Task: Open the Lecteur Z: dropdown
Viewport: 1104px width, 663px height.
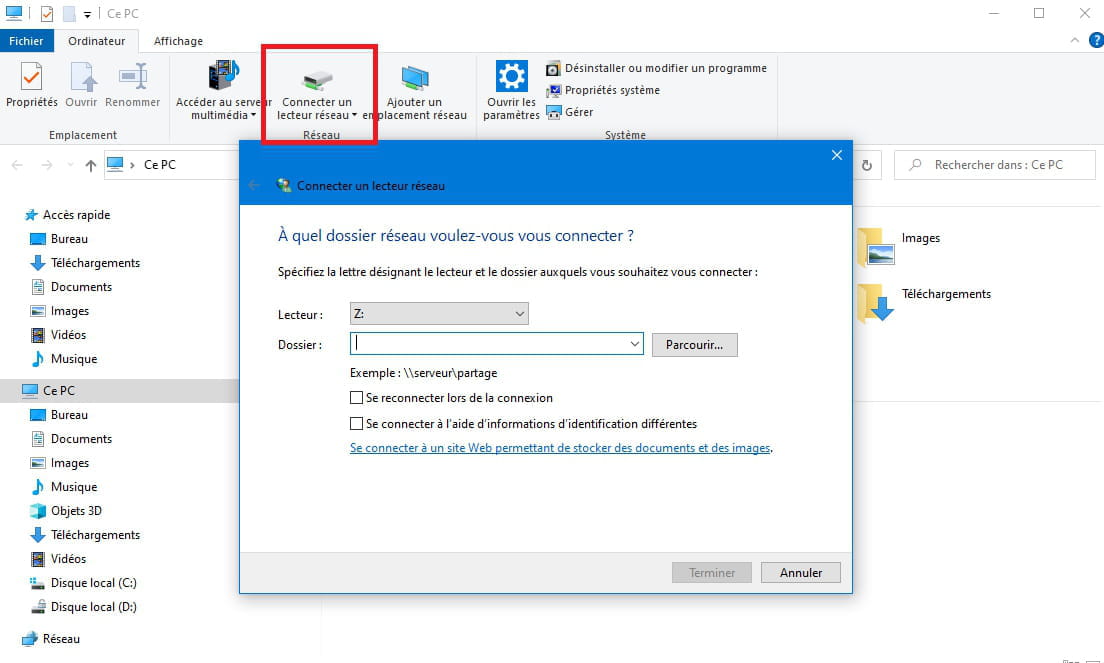Action: 439,314
